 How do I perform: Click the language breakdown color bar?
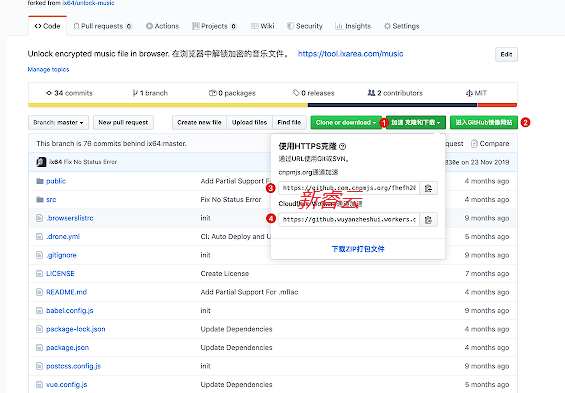coord(273,105)
